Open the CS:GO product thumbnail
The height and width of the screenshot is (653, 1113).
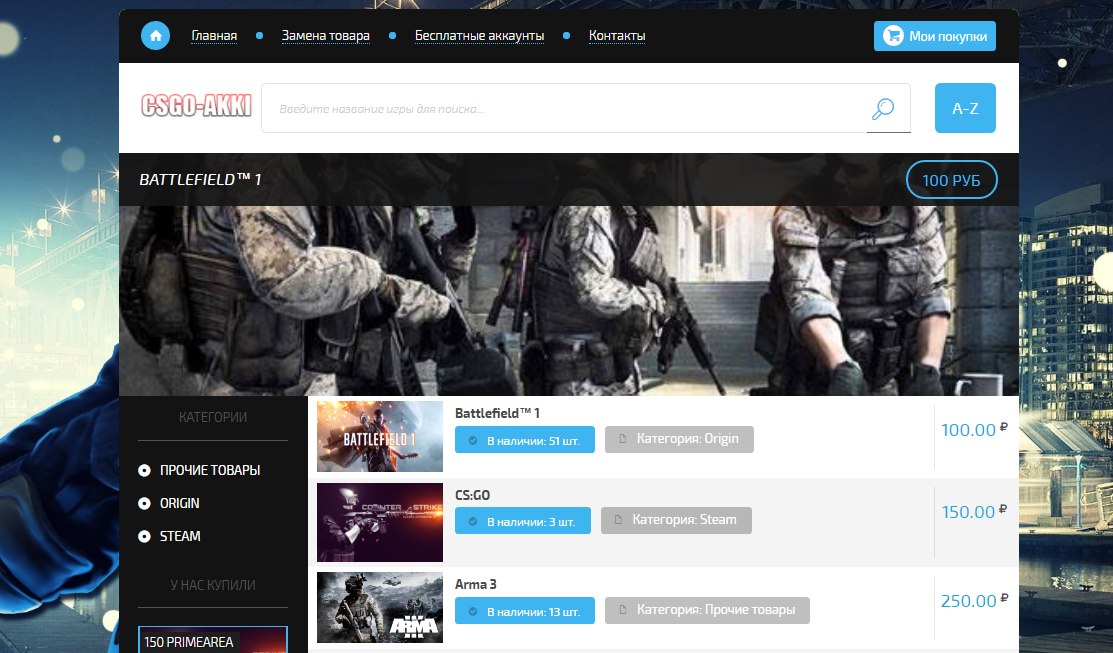coord(380,522)
